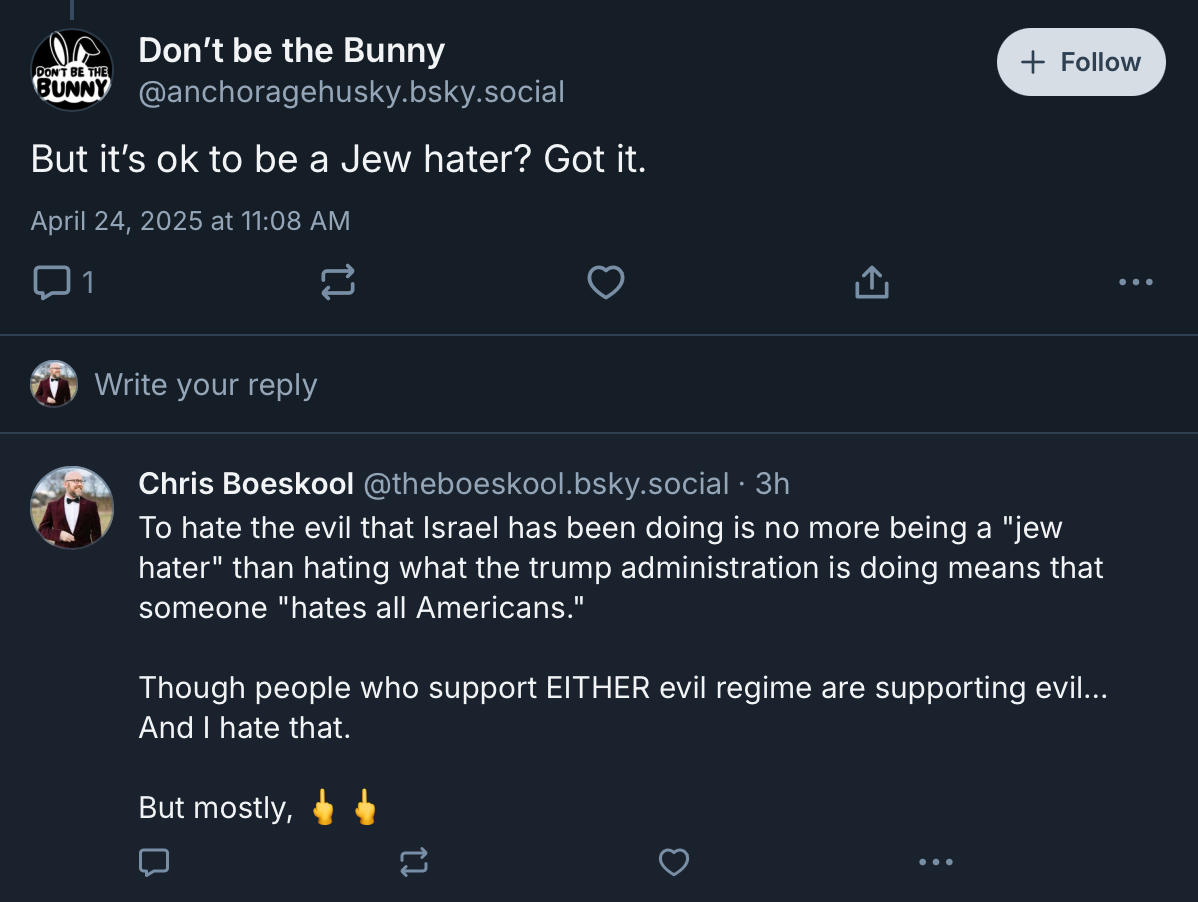Image resolution: width=1198 pixels, height=902 pixels.
Task: Open the @theboeskool.bsky.social handle
Action: pyautogui.click(x=545, y=484)
